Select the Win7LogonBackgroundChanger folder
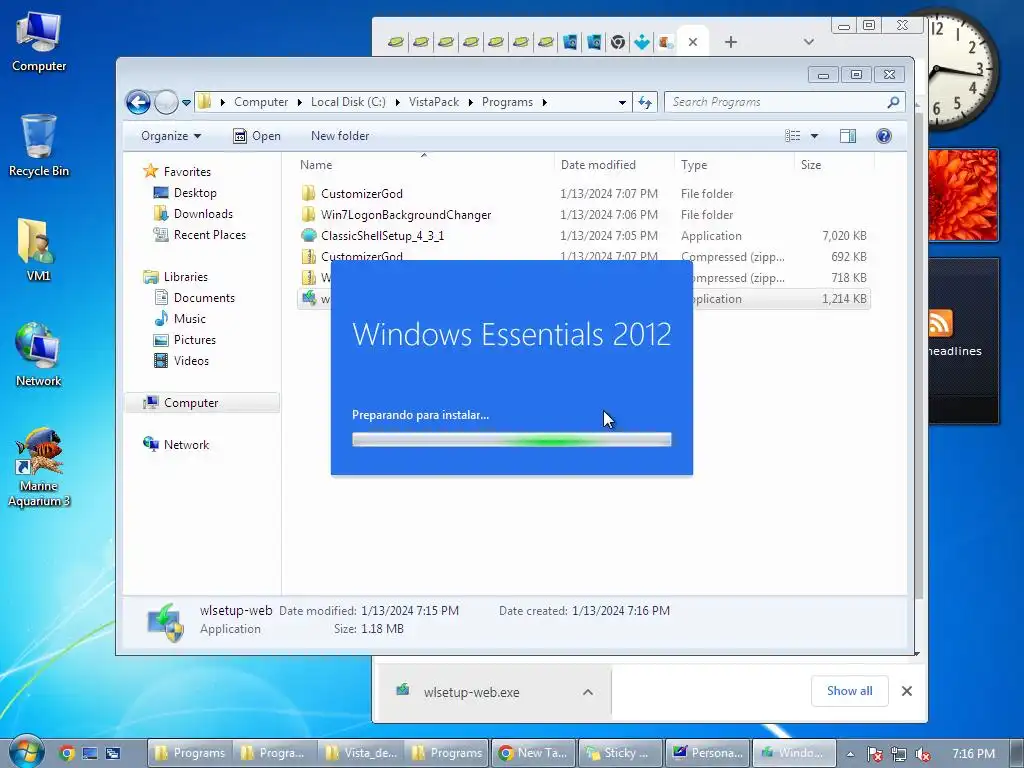1024x768 pixels. pos(405,215)
